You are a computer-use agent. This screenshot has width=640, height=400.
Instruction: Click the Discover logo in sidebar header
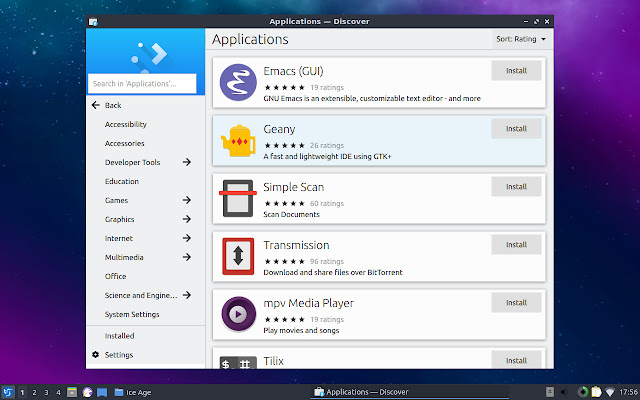[149, 56]
